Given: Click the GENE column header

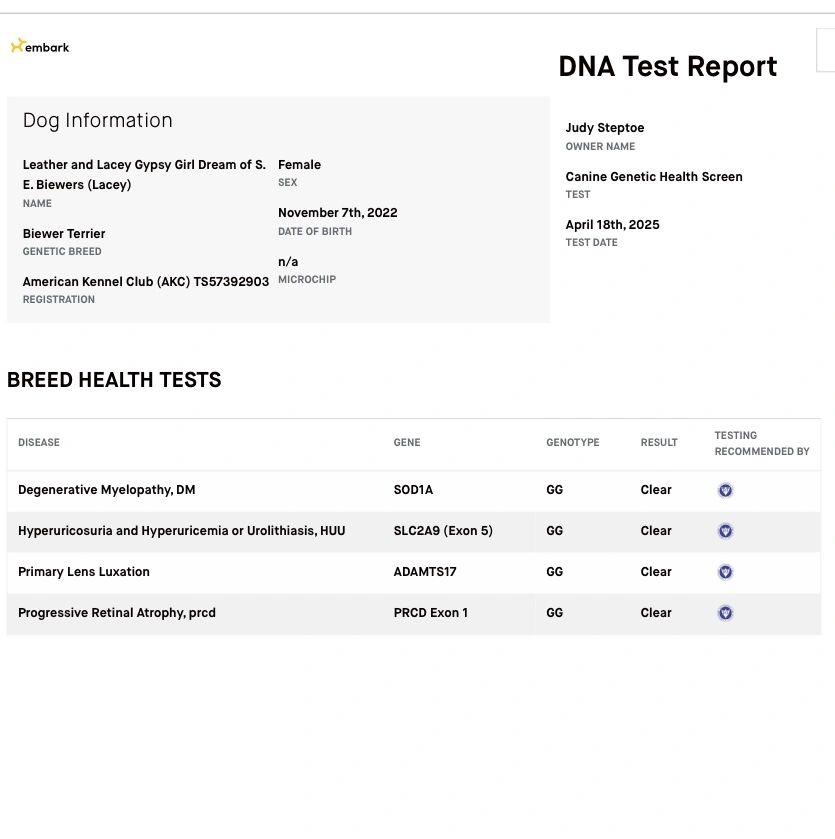Looking at the screenshot, I should [407, 443].
